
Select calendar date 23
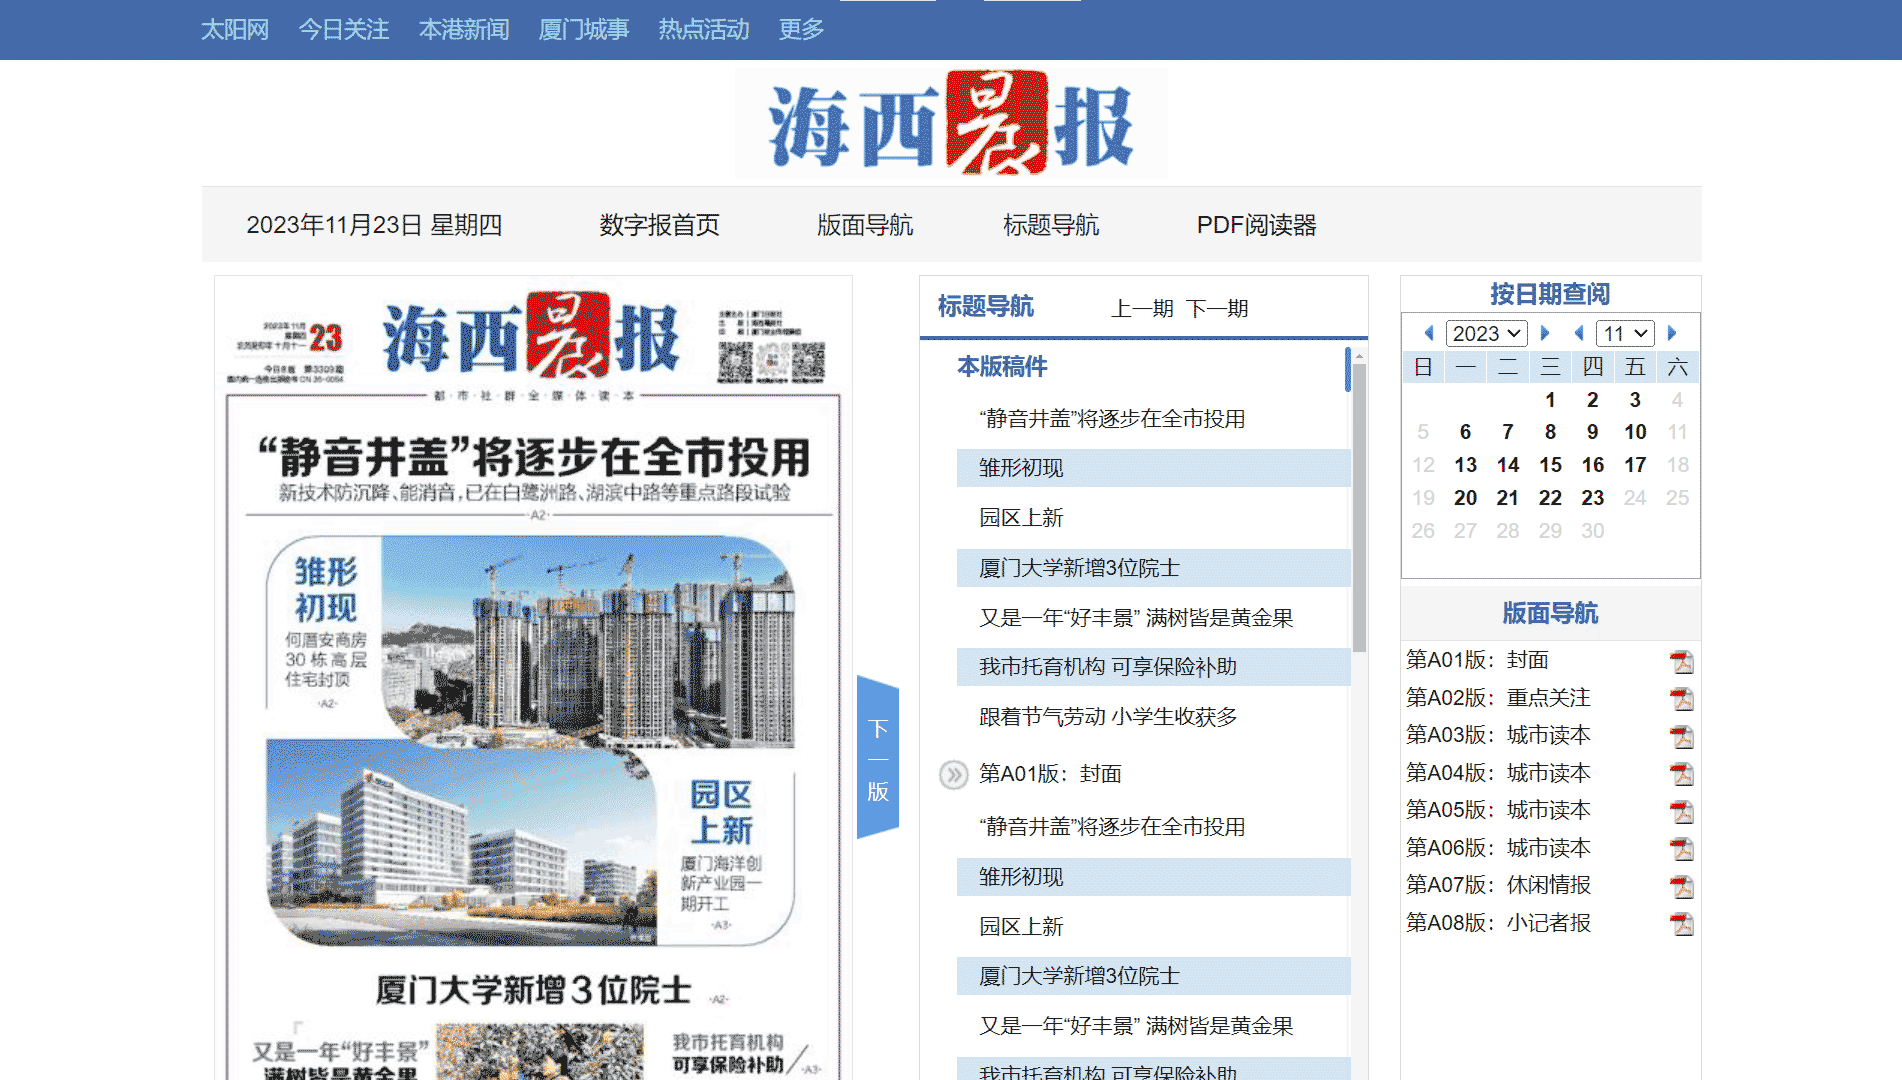pos(1593,498)
